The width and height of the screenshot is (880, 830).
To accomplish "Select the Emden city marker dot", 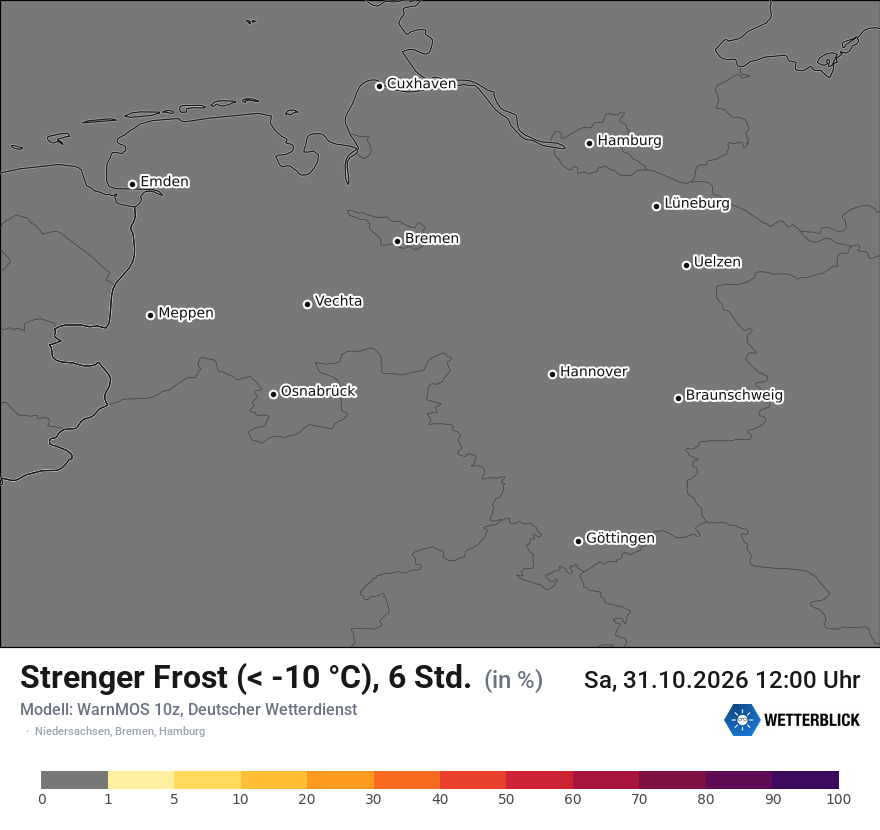I will (132, 184).
